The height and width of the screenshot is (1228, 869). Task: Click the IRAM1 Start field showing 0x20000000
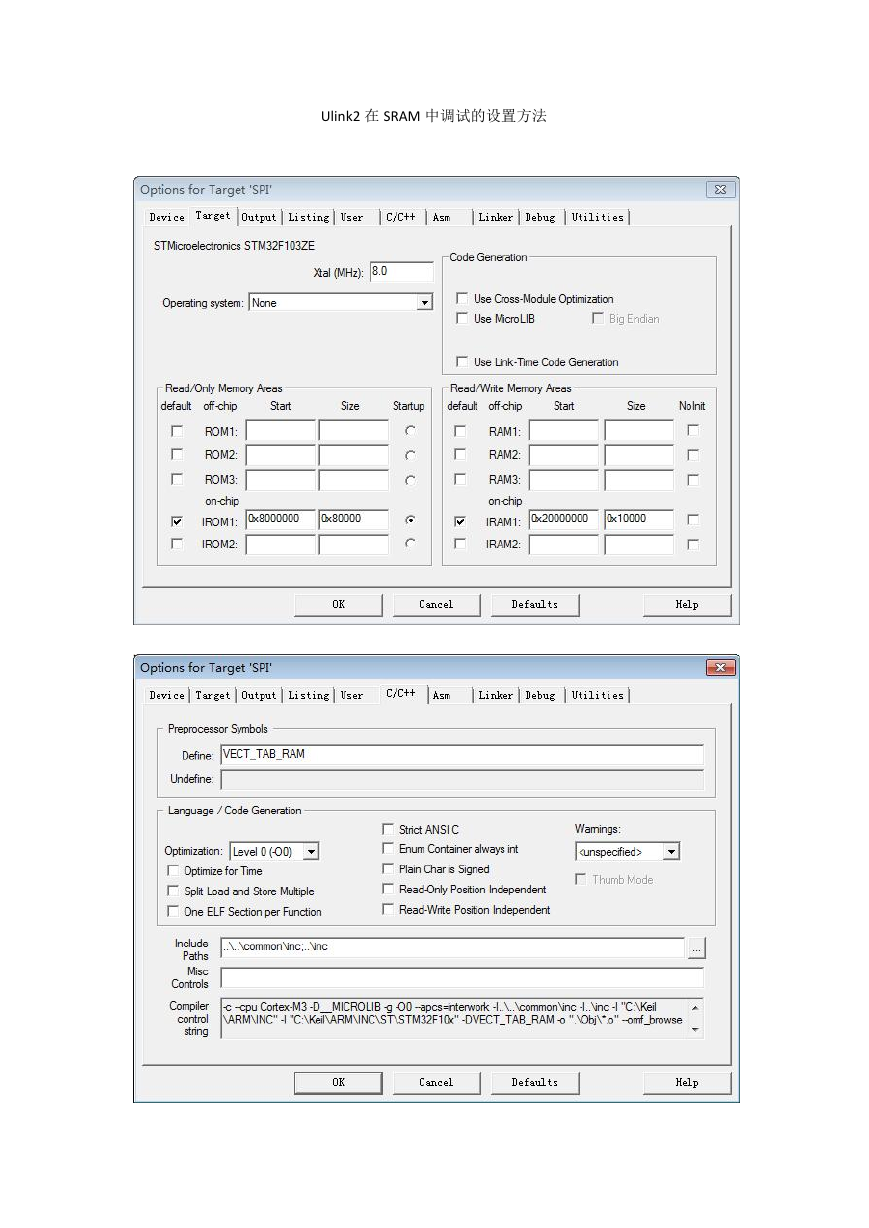coord(564,520)
